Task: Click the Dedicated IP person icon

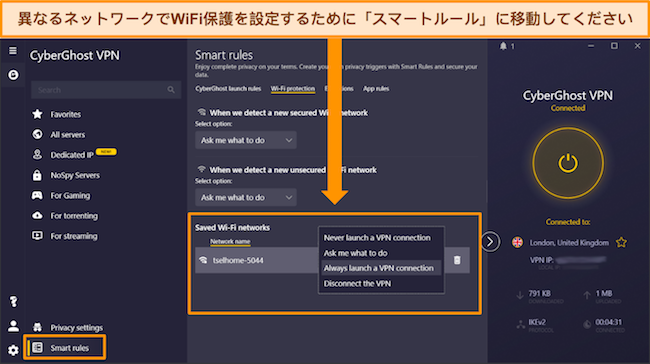Action: click(x=37, y=155)
